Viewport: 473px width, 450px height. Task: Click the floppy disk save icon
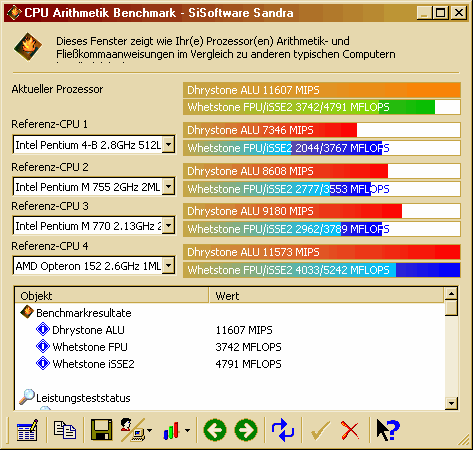(x=101, y=430)
